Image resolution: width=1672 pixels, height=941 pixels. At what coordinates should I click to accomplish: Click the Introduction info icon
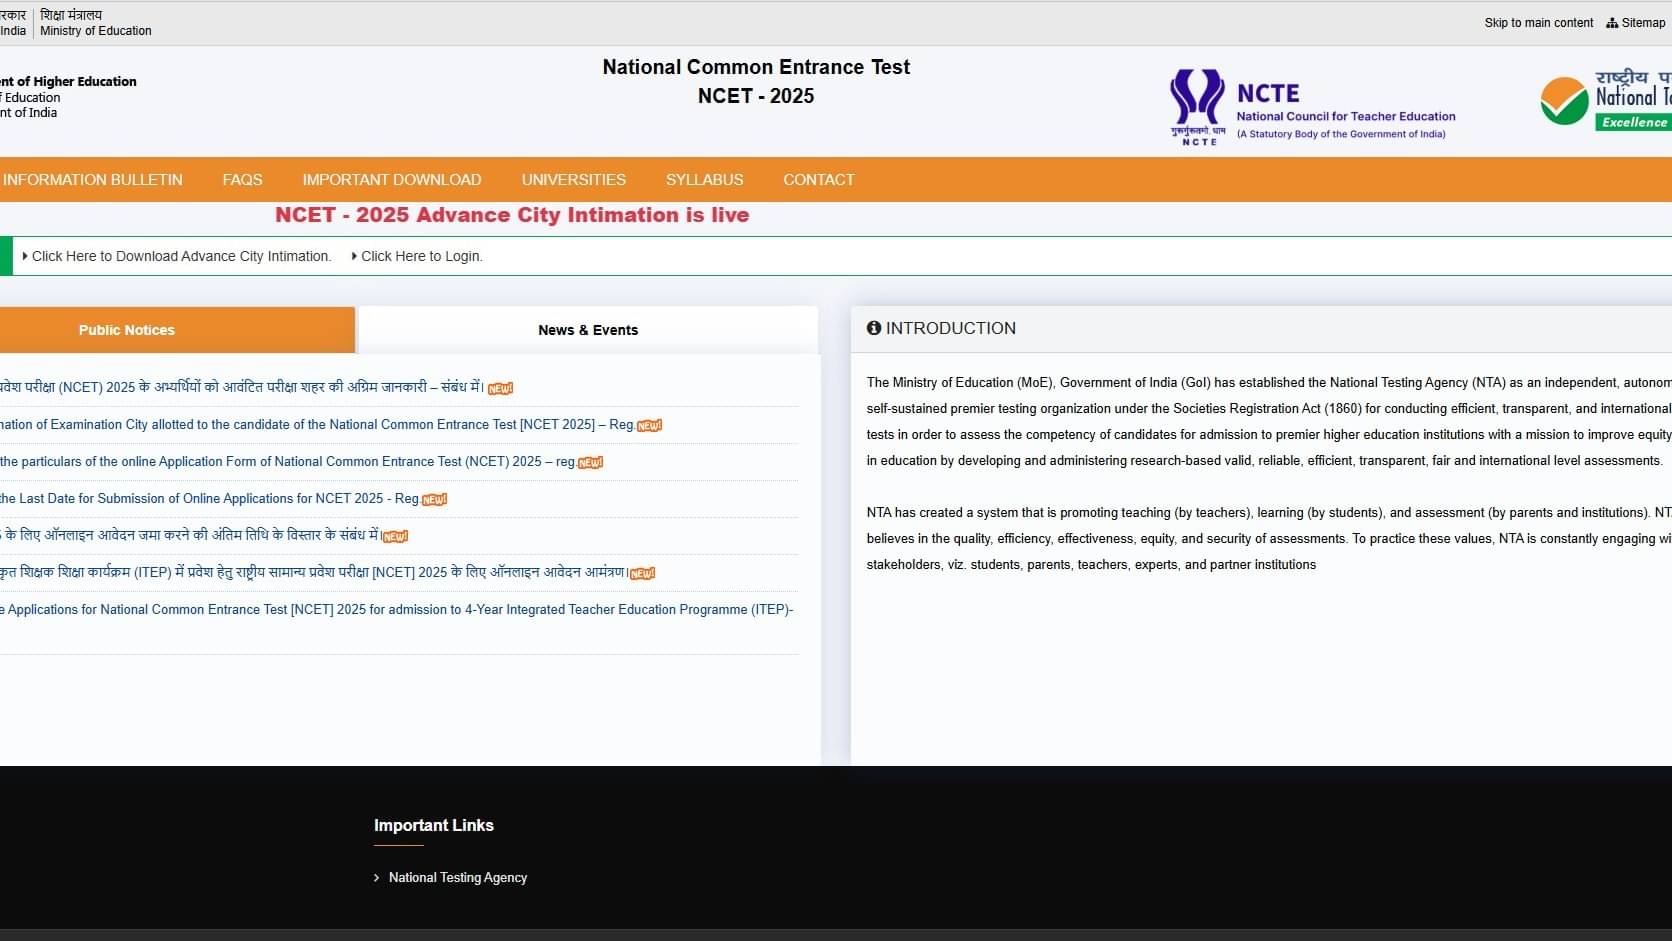pyautogui.click(x=874, y=328)
